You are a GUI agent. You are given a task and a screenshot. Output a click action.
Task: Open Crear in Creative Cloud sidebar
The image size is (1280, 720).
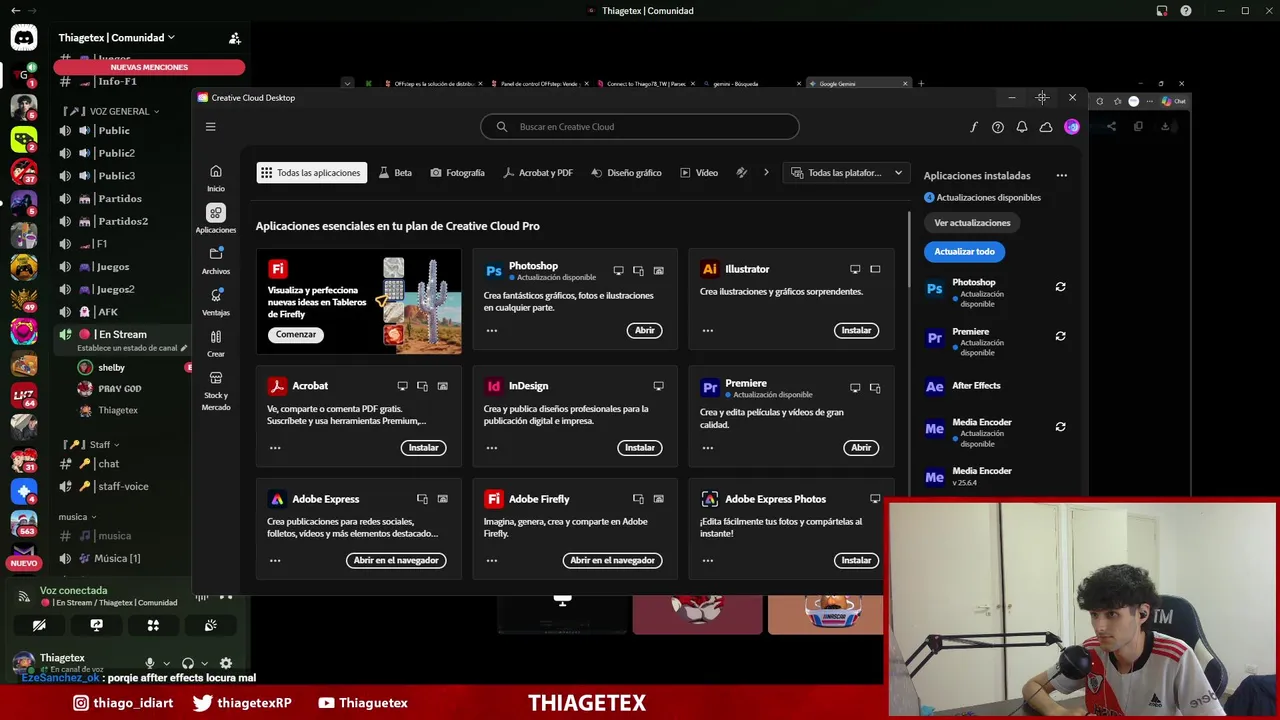click(x=216, y=343)
